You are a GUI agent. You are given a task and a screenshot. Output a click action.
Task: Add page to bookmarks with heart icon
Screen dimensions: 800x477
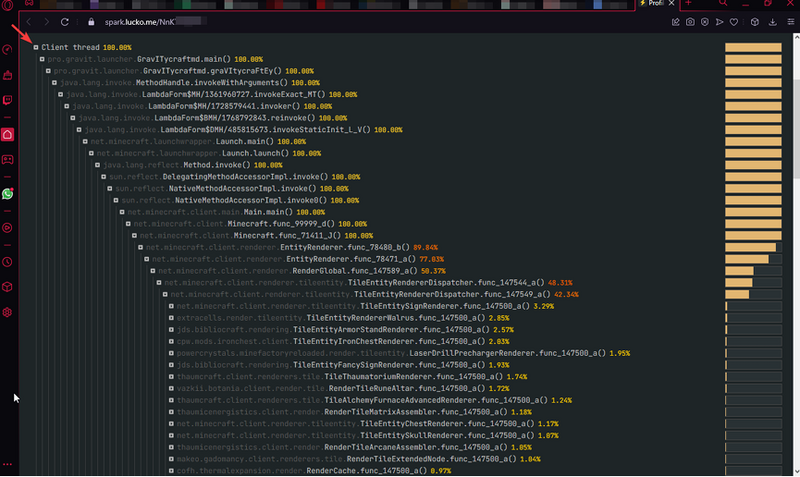point(734,21)
